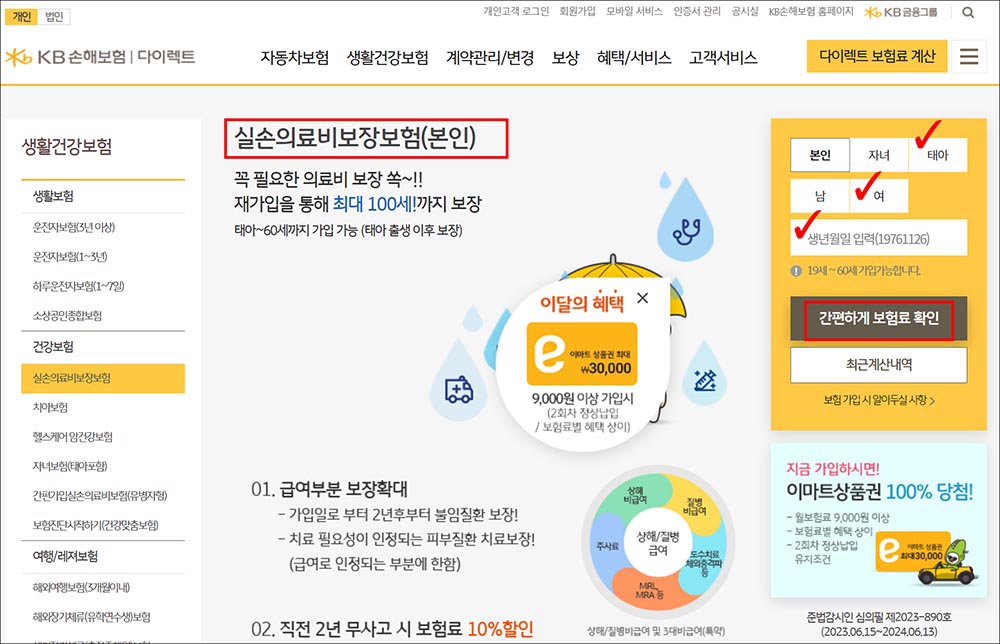Select 해외여행보험(3개월이내) in sidebar
The width and height of the screenshot is (1000, 644).
81,587
